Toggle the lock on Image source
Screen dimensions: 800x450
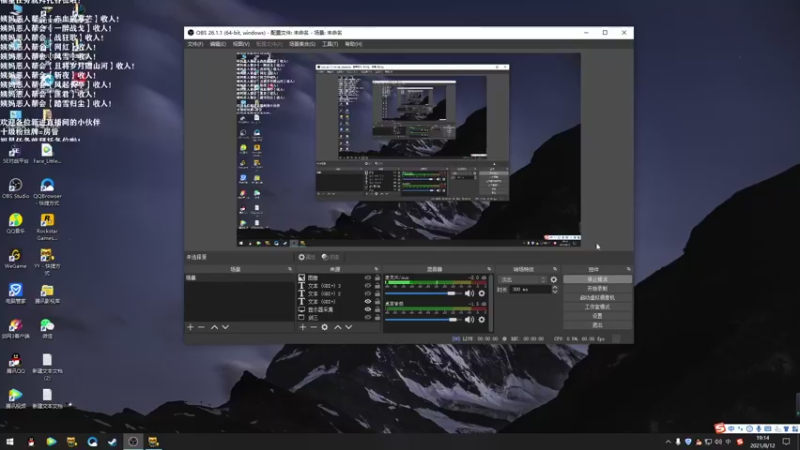pyautogui.click(x=378, y=278)
